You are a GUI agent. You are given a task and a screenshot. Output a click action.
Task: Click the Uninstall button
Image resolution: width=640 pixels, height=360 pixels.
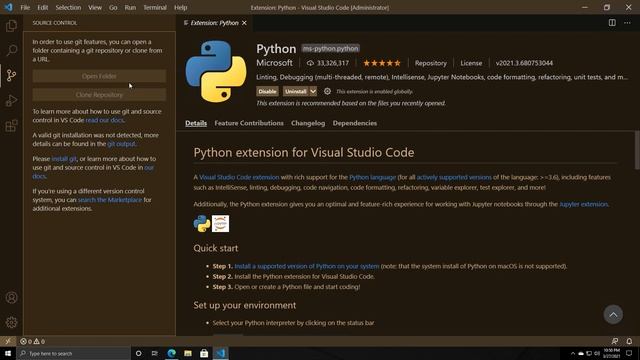pos(296,91)
